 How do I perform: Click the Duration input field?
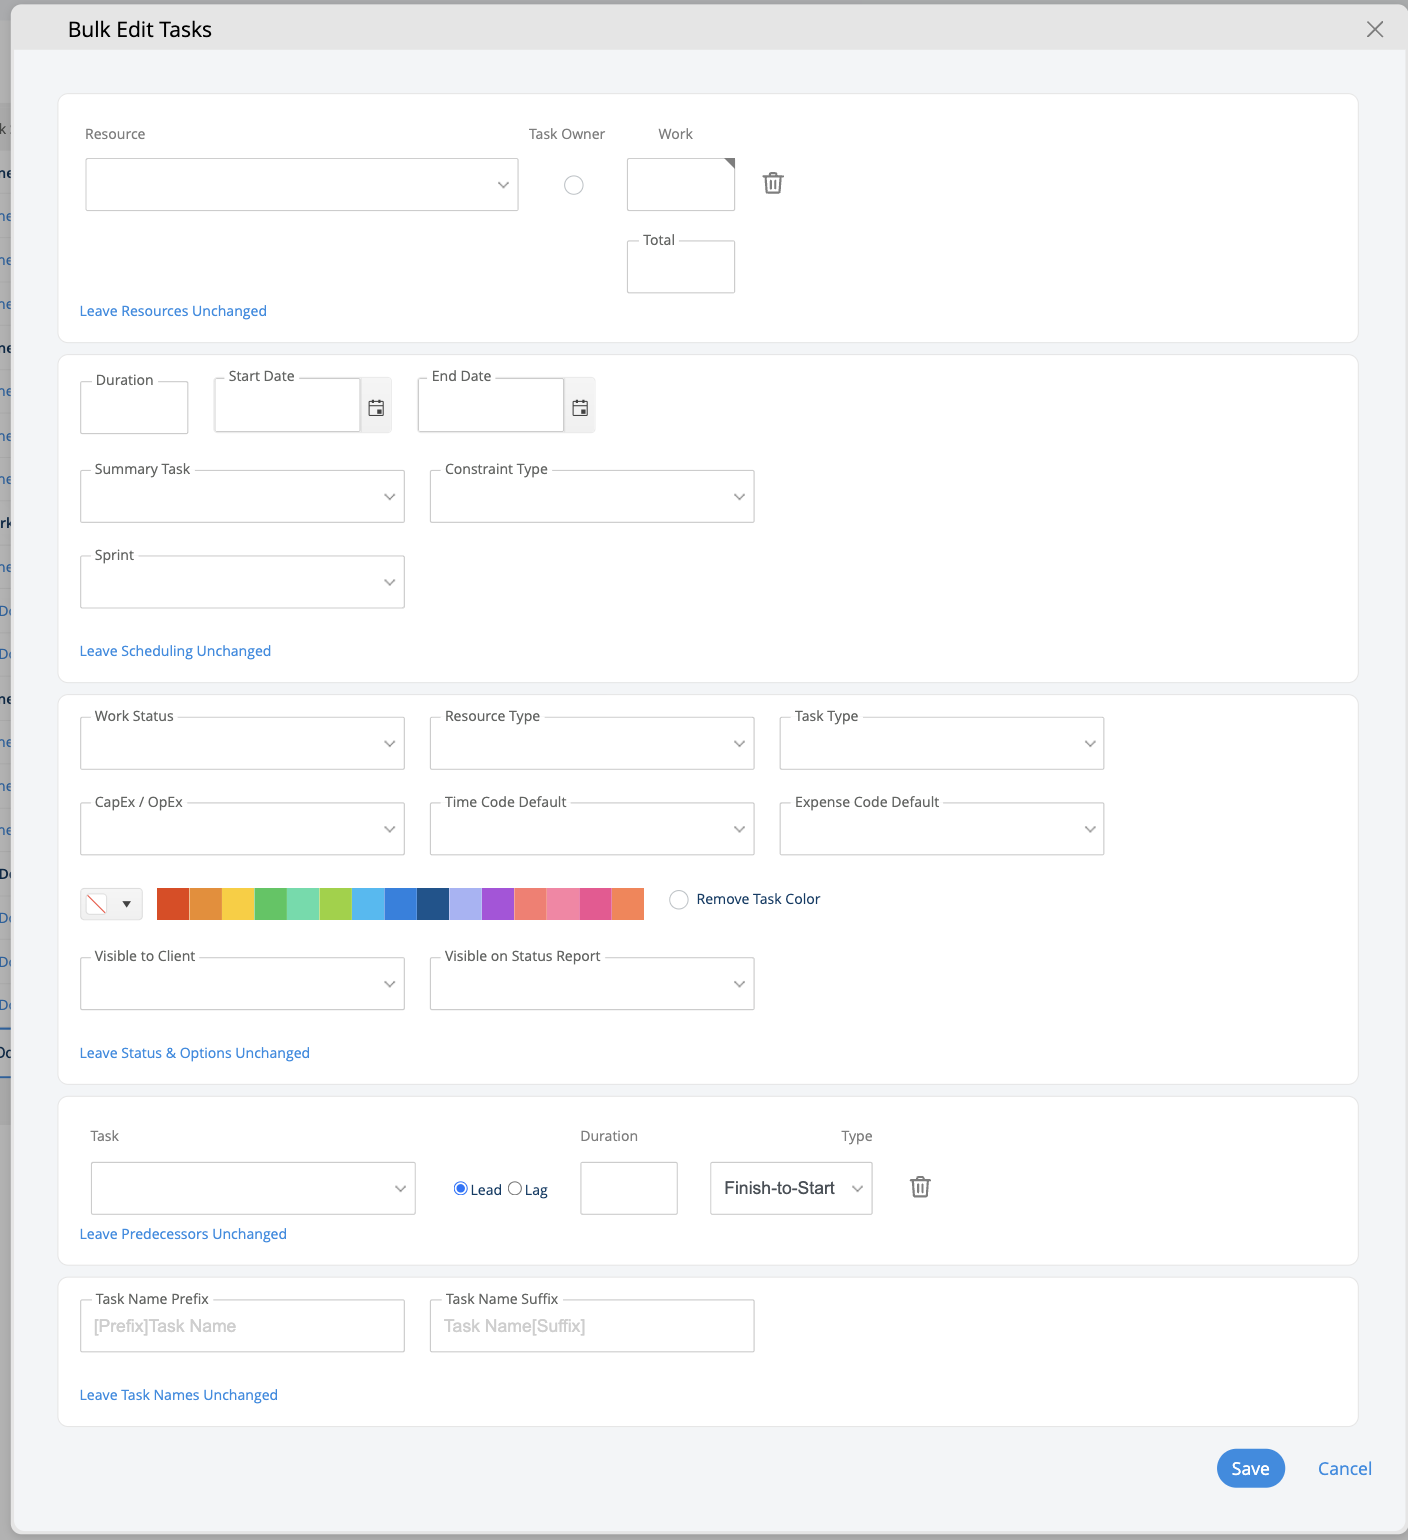134,407
